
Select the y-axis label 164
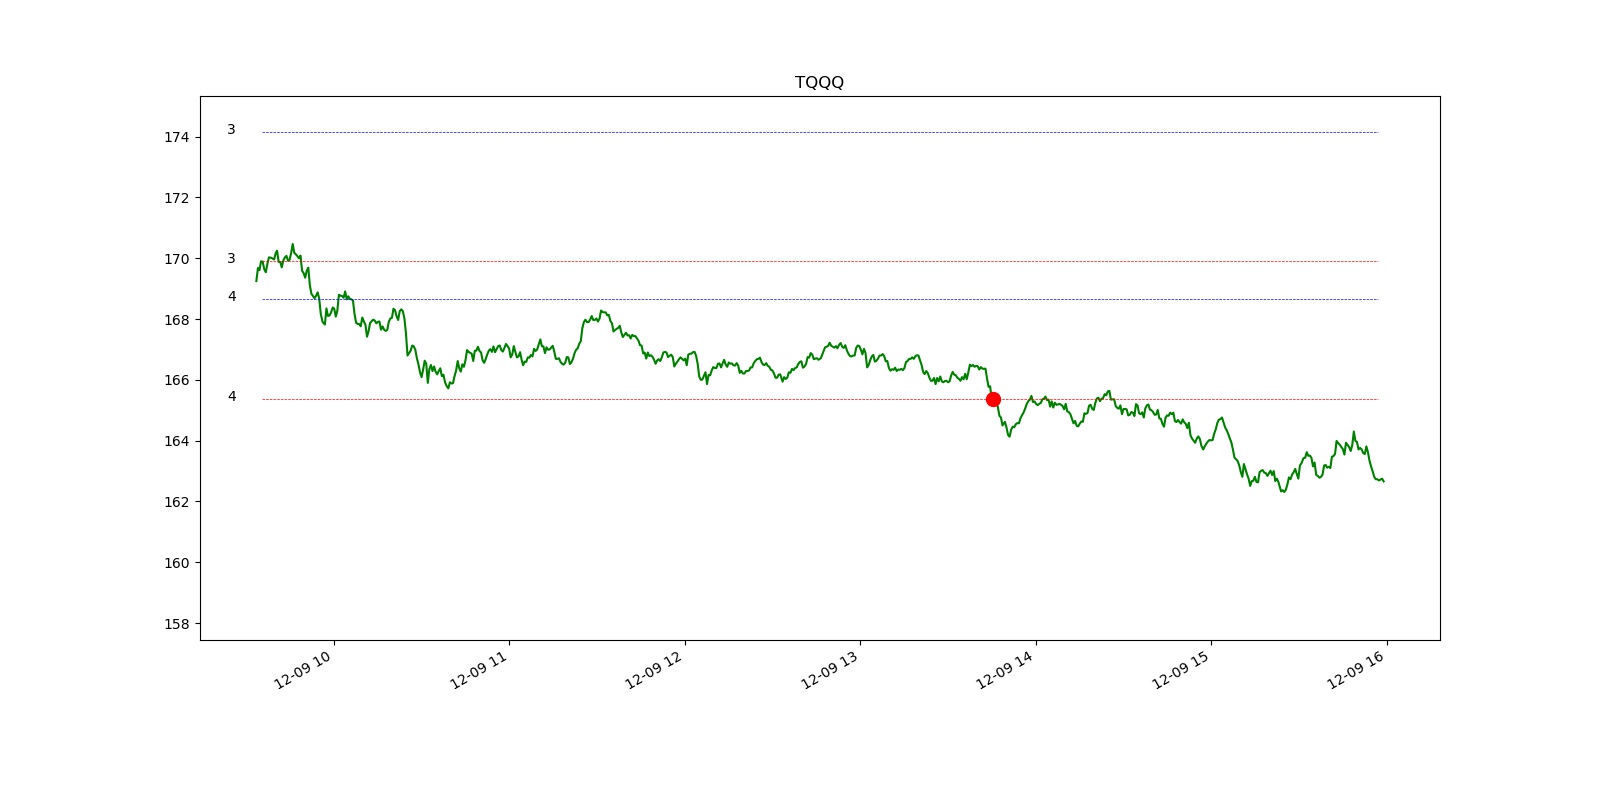(x=176, y=441)
